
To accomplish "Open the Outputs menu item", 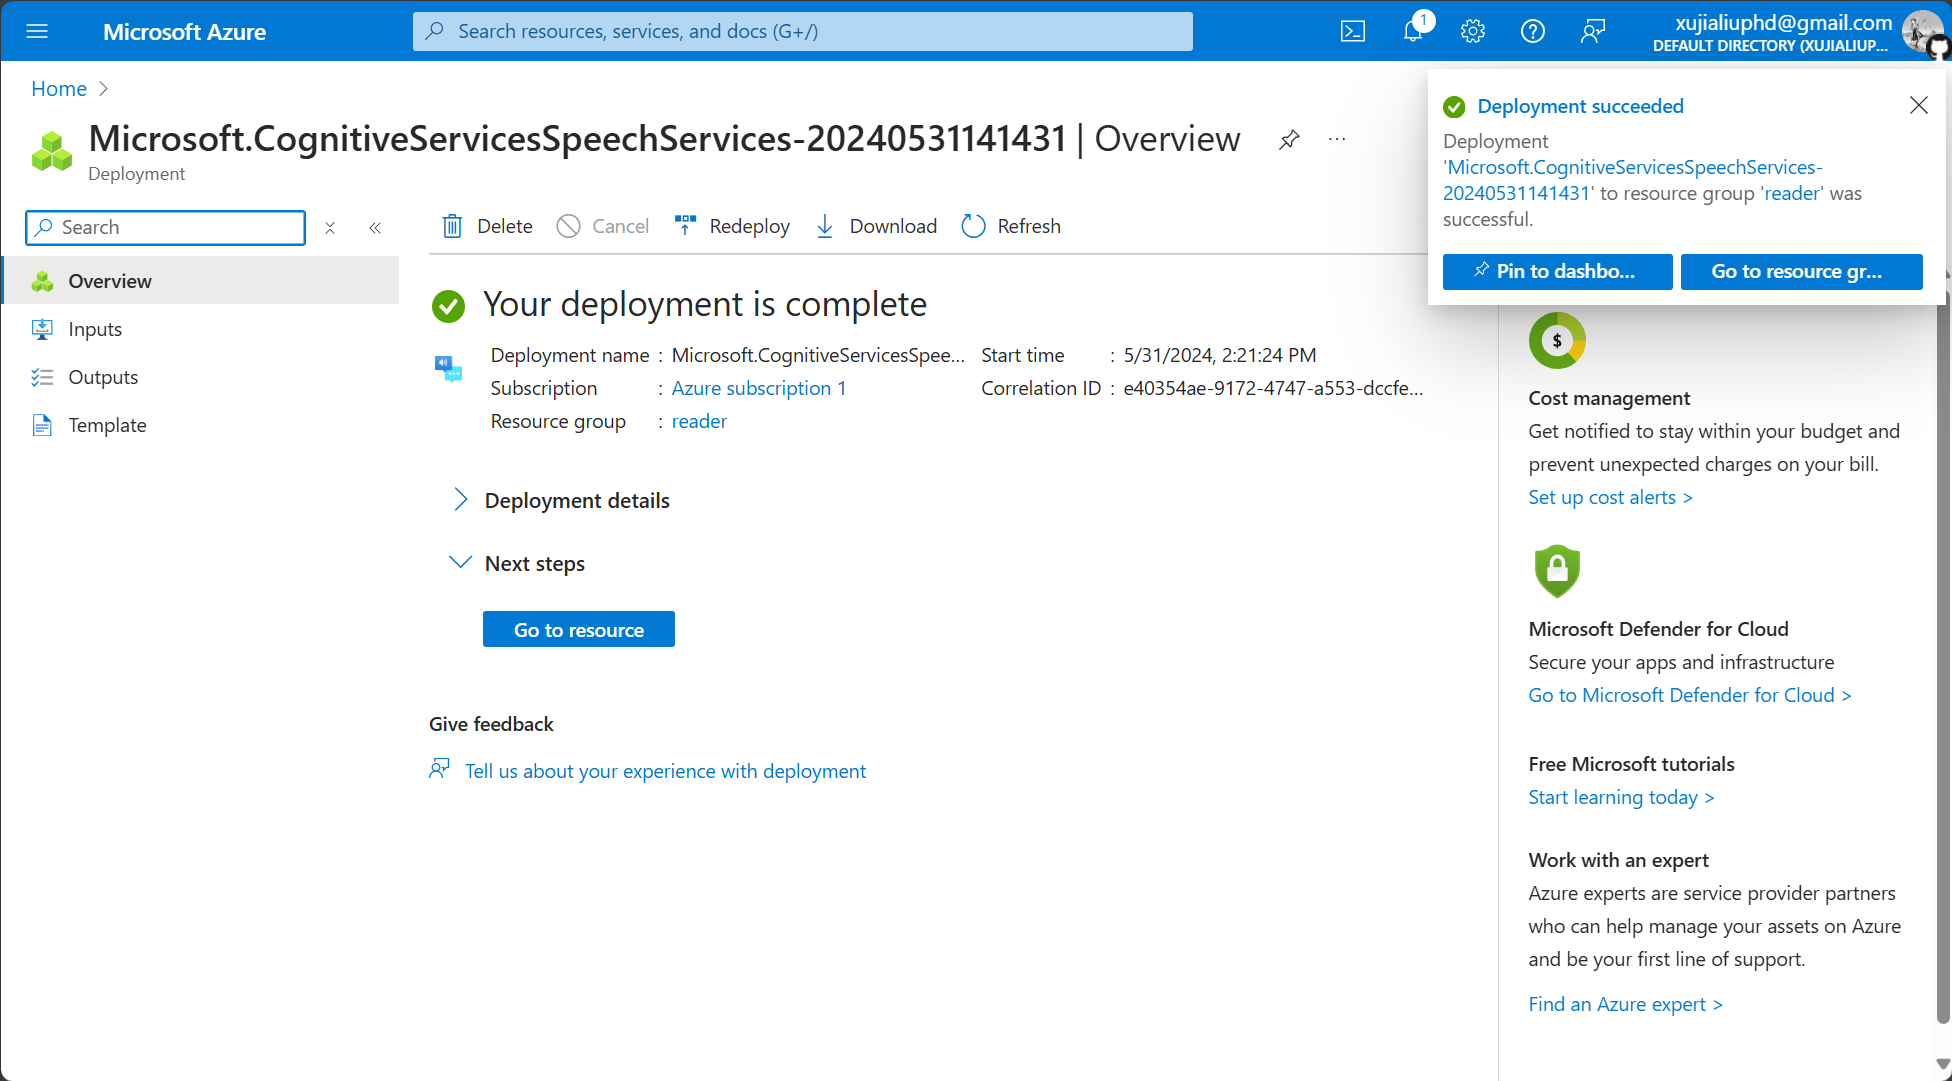I will 103,377.
